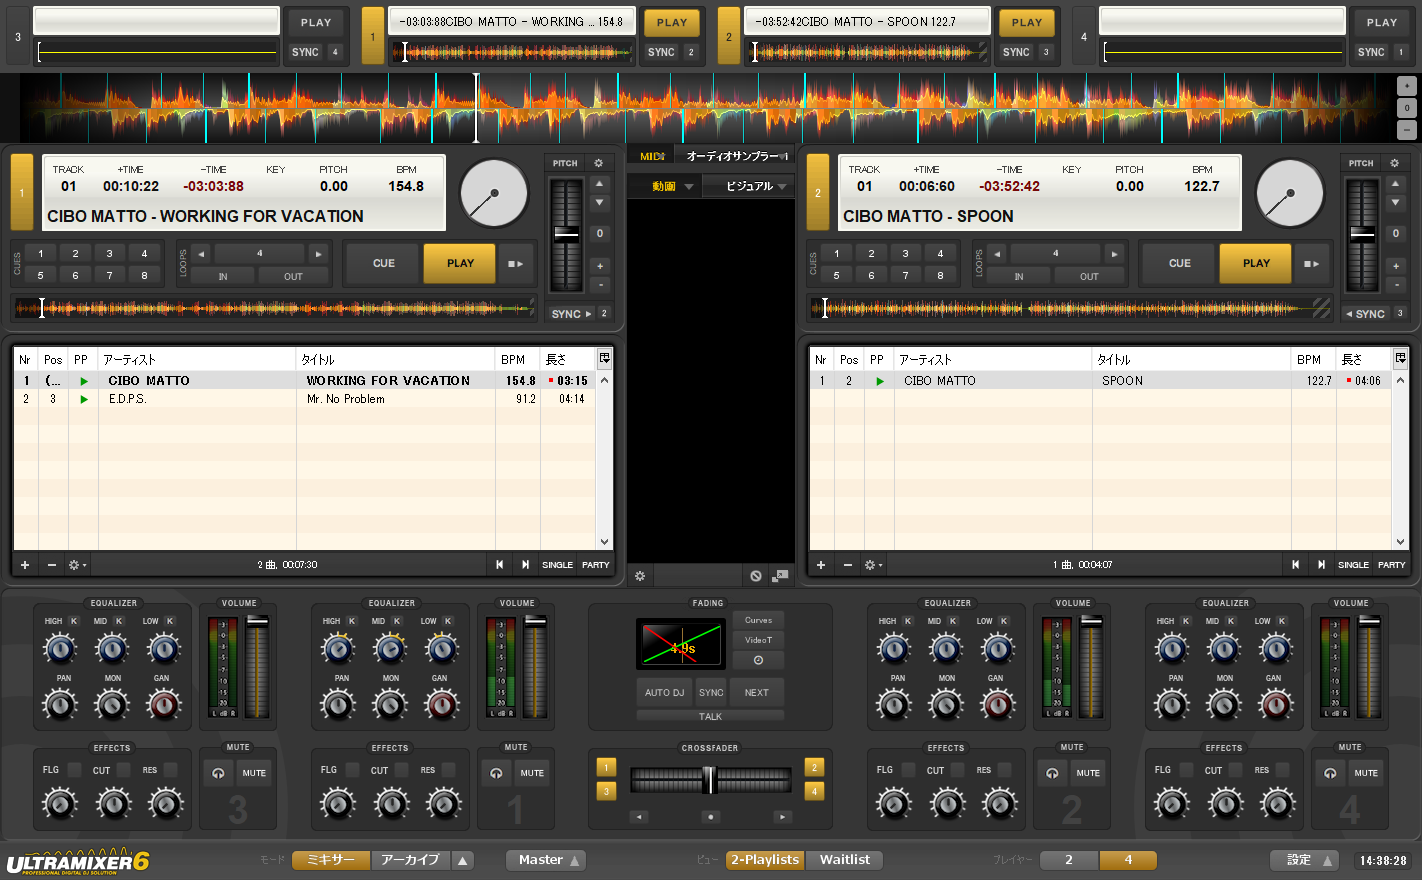Image resolution: width=1422 pixels, height=880 pixels.
Task: Open left playlist settings gear dropdown
Action: tap(77, 565)
